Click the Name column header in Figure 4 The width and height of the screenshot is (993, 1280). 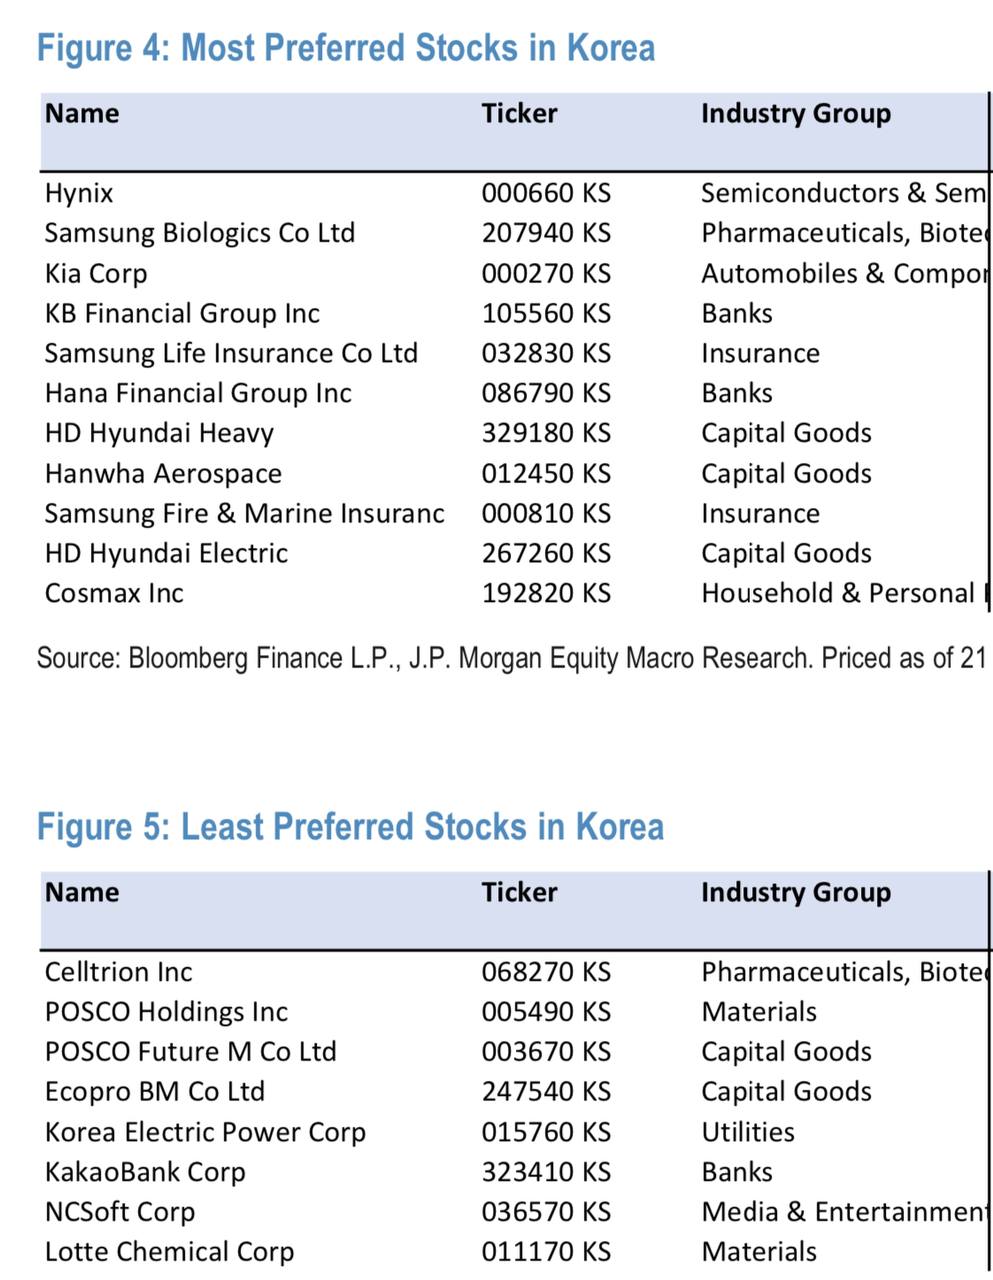pos(82,113)
